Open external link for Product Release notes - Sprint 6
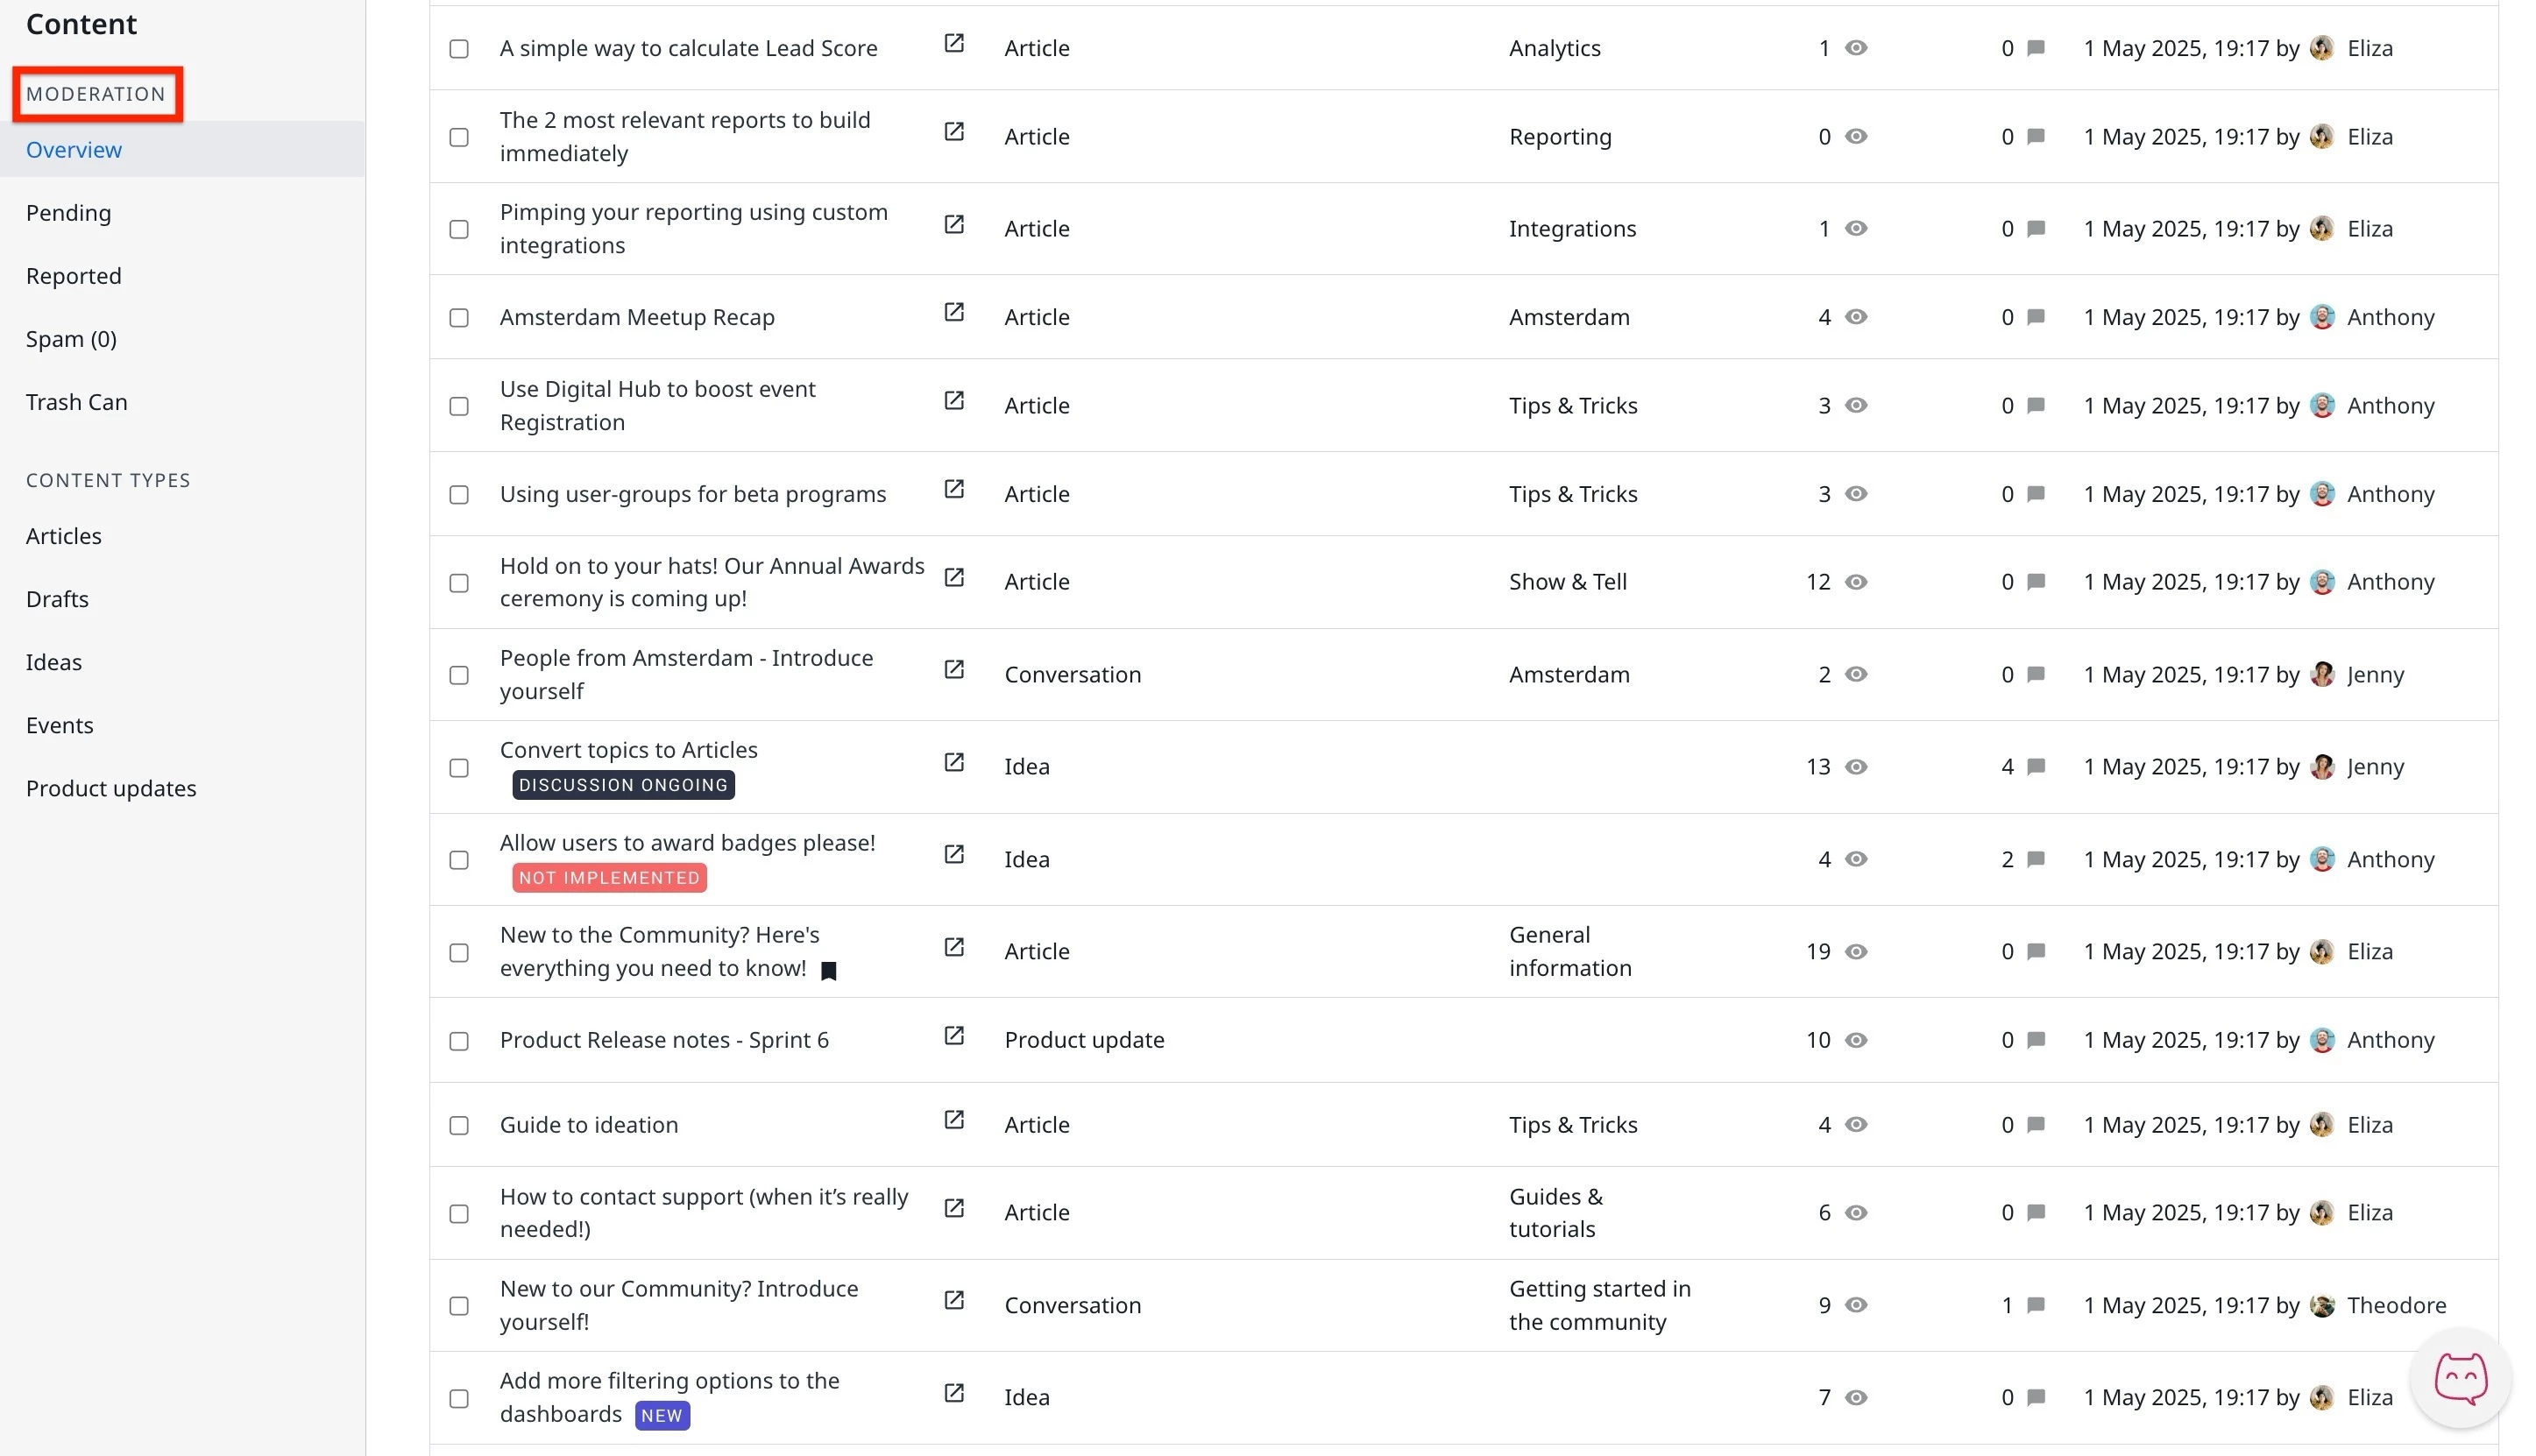This screenshot has width=2536, height=1456. 954,1036
